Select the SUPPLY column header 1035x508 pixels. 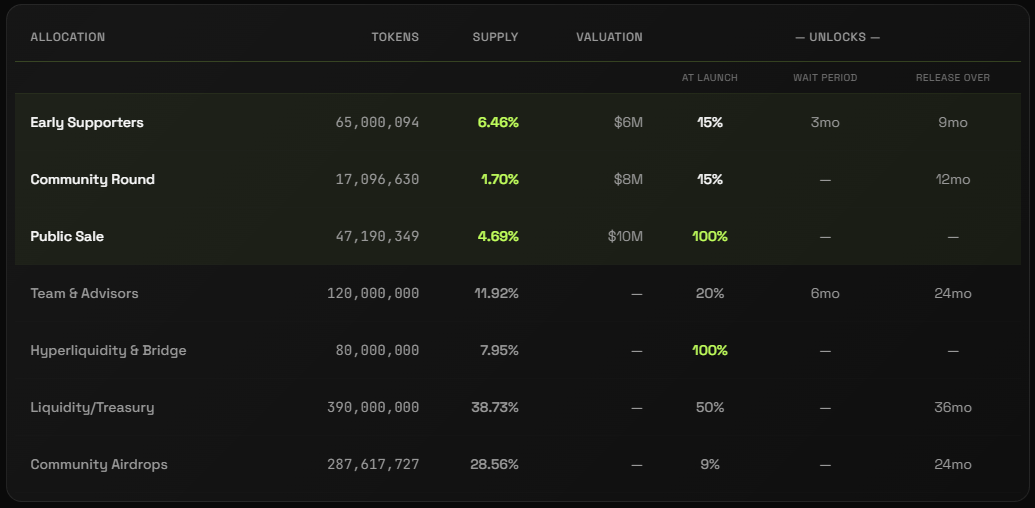tap(495, 38)
